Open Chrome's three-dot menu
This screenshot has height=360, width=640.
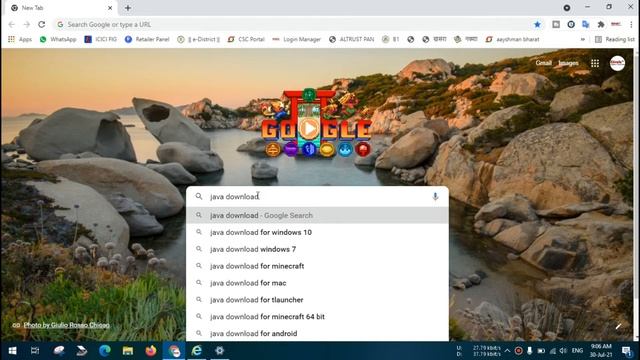[631, 24]
